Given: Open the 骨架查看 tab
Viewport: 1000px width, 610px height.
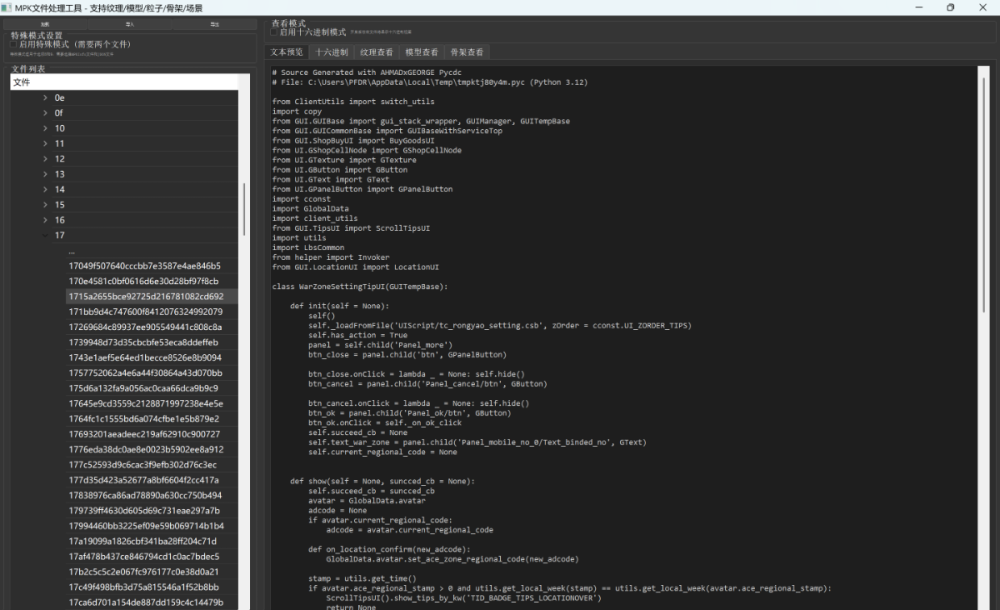Looking at the screenshot, I should [x=467, y=52].
